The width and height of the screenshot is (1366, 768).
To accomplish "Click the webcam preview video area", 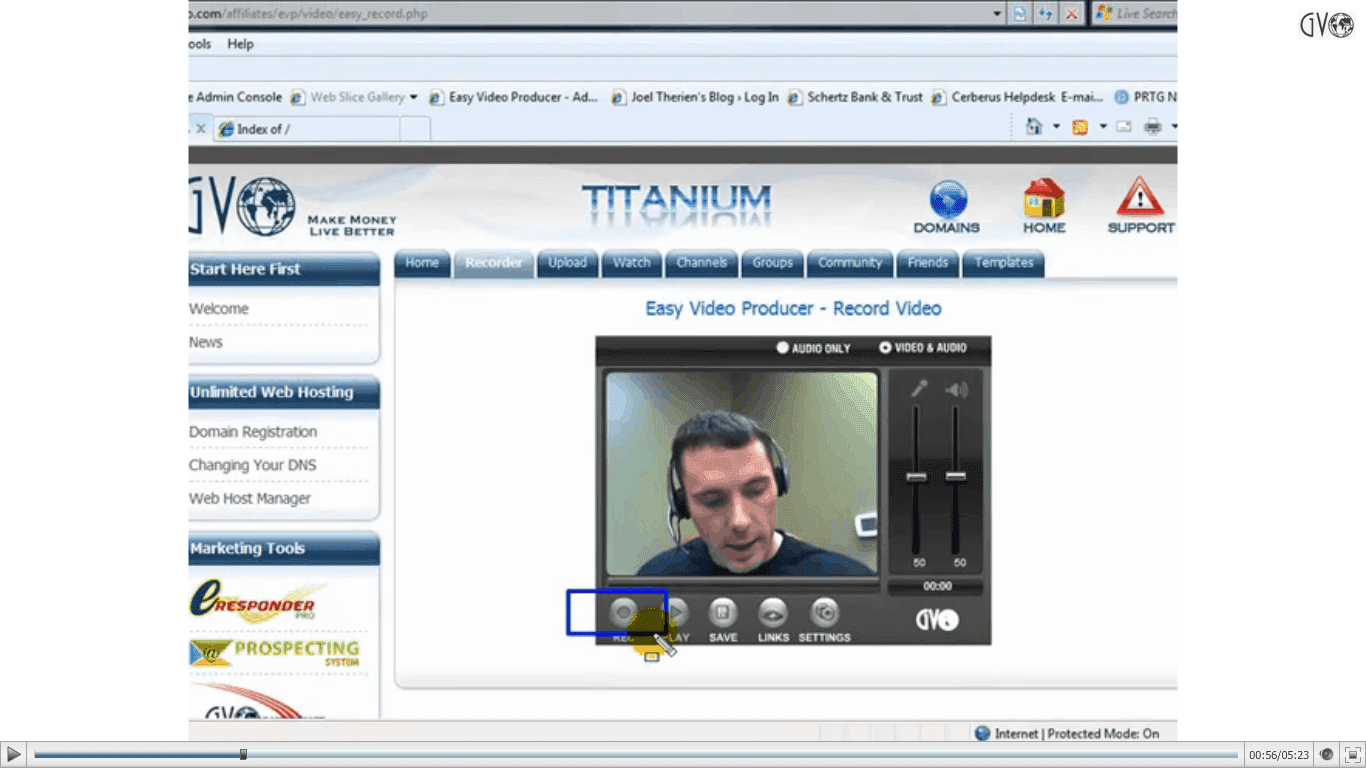I will click(742, 474).
